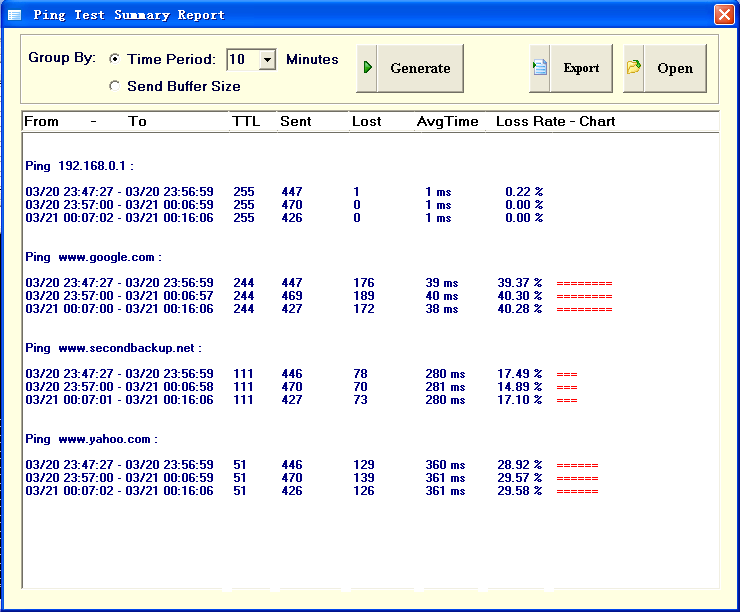Expand the Time Period minutes dropdown arrow
The height and width of the screenshot is (612, 740).
pos(267,60)
